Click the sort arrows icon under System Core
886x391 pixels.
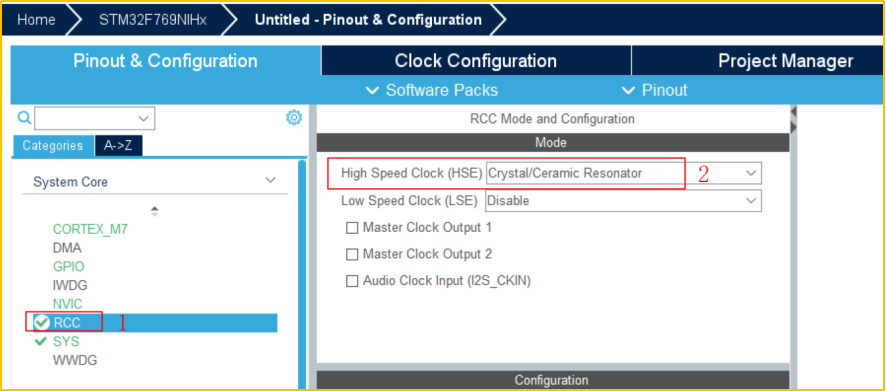[x=155, y=211]
